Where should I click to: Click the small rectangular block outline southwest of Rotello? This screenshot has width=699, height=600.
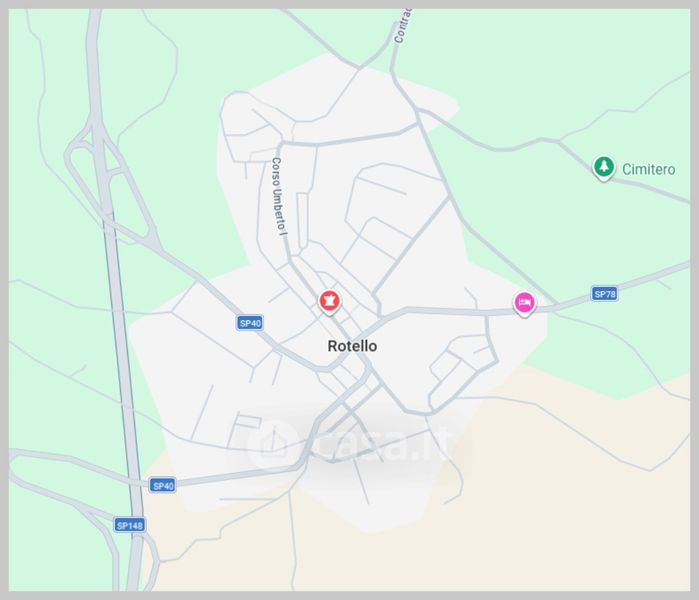coord(248,421)
